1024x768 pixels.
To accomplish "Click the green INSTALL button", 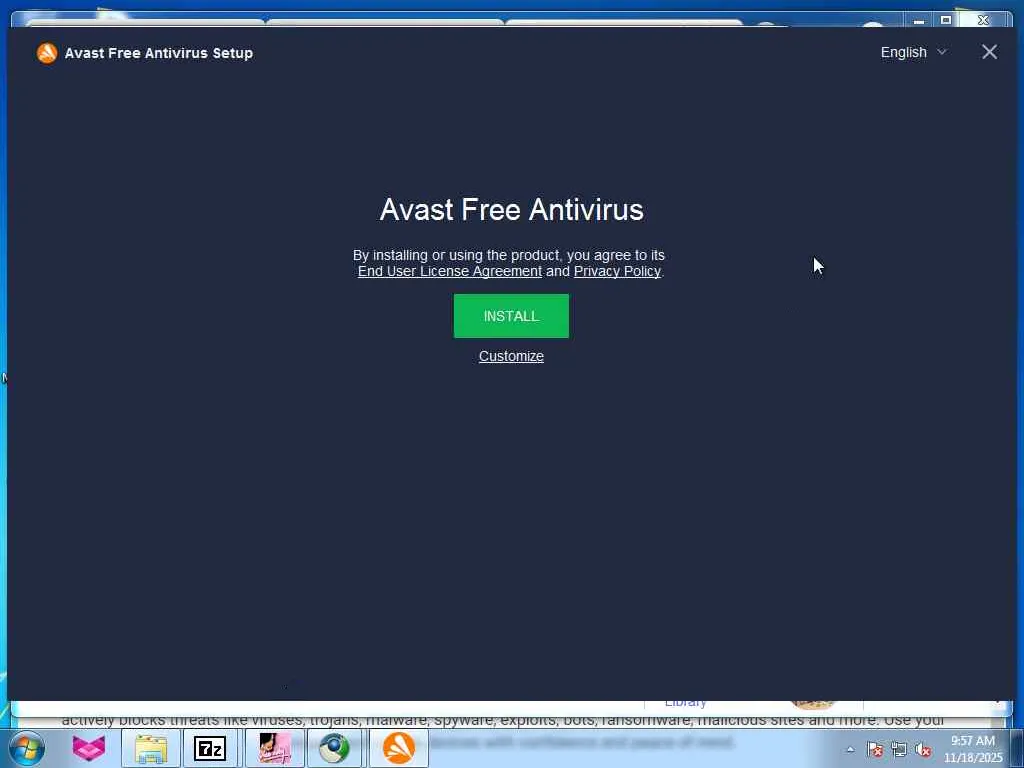I will [x=511, y=316].
